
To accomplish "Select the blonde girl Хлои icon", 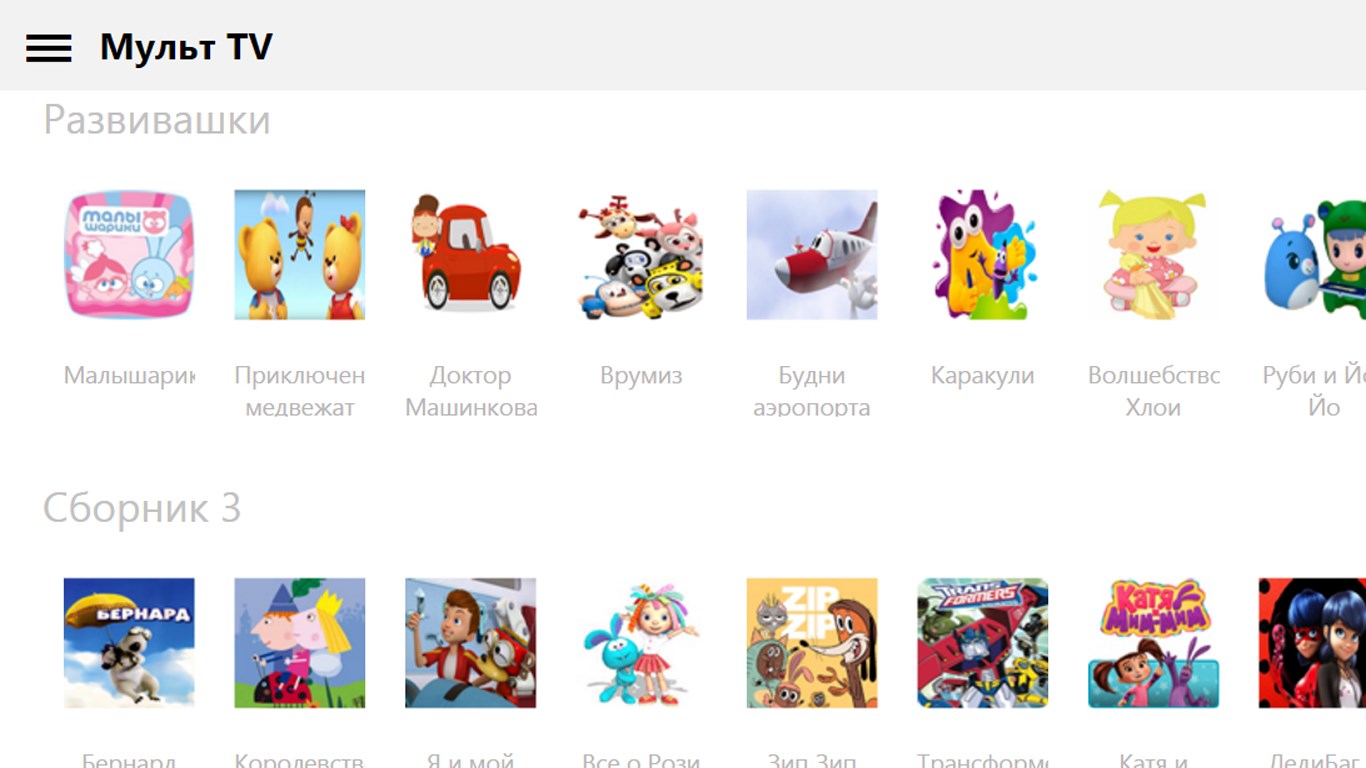I will click(1153, 255).
